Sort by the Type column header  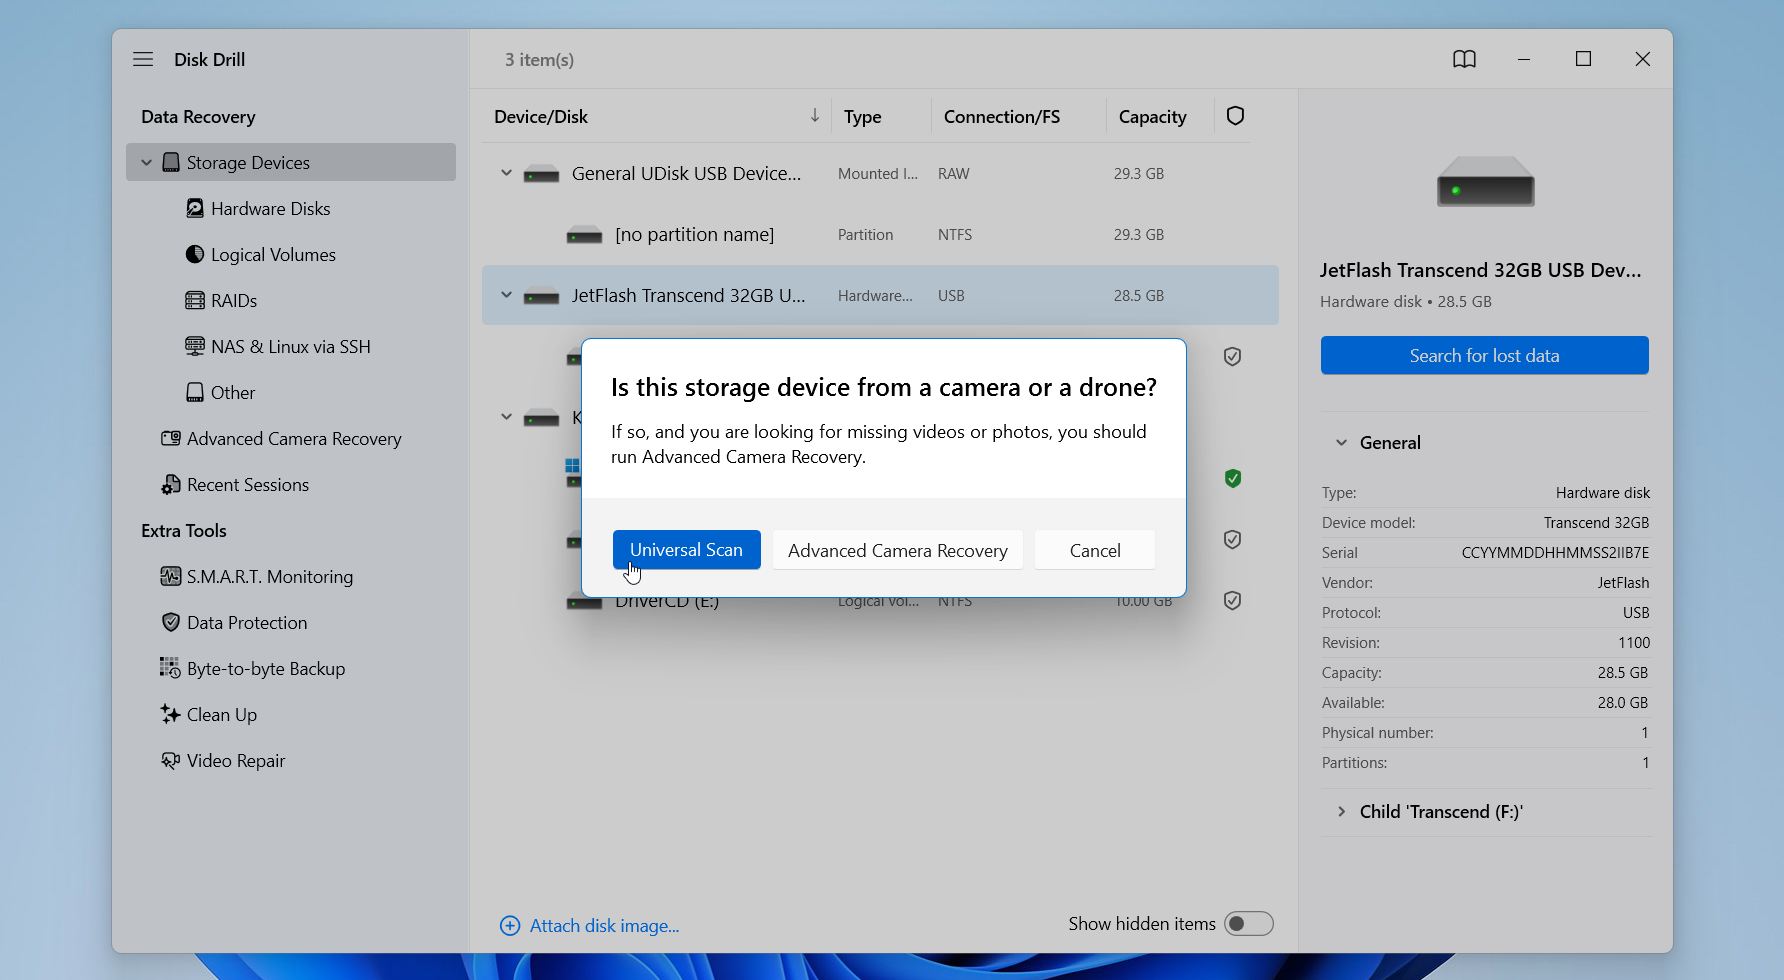[862, 116]
